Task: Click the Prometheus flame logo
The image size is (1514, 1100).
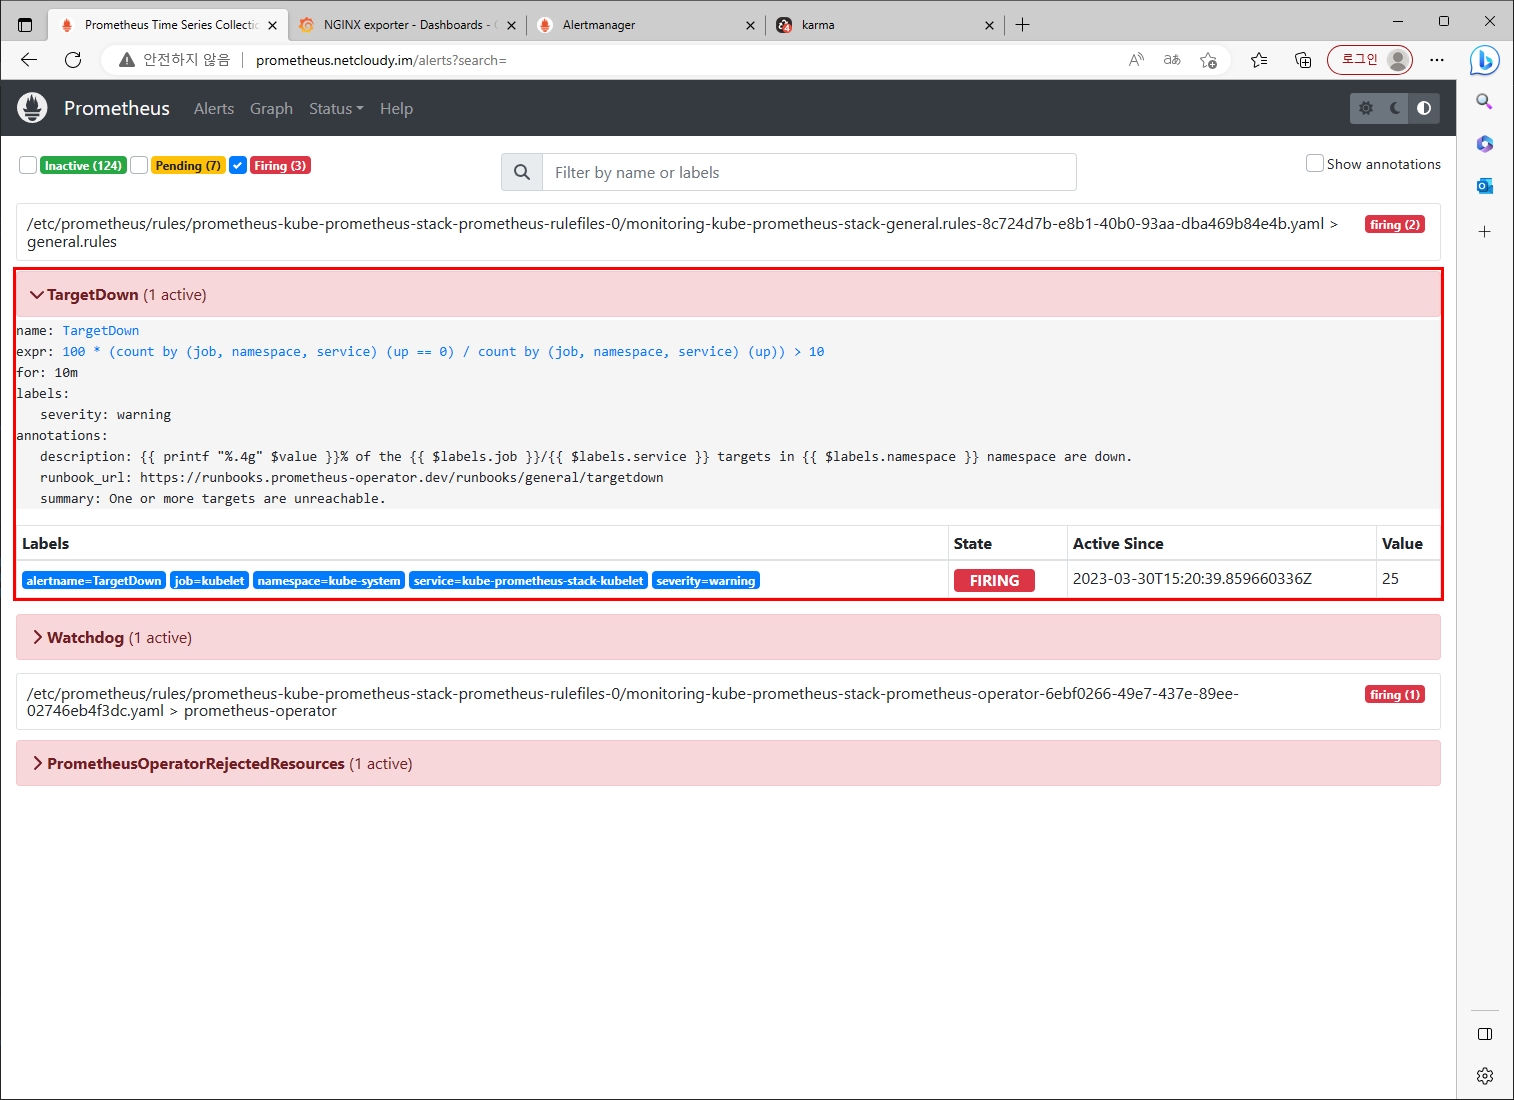Action: (32, 108)
